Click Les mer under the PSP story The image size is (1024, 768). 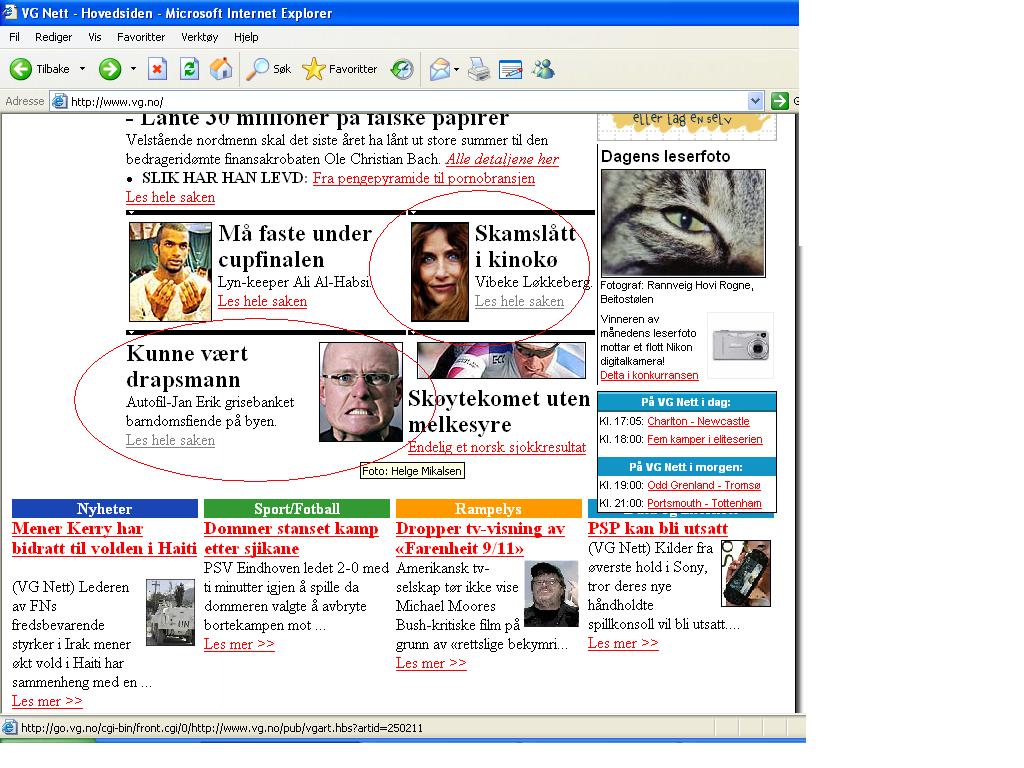[623, 643]
